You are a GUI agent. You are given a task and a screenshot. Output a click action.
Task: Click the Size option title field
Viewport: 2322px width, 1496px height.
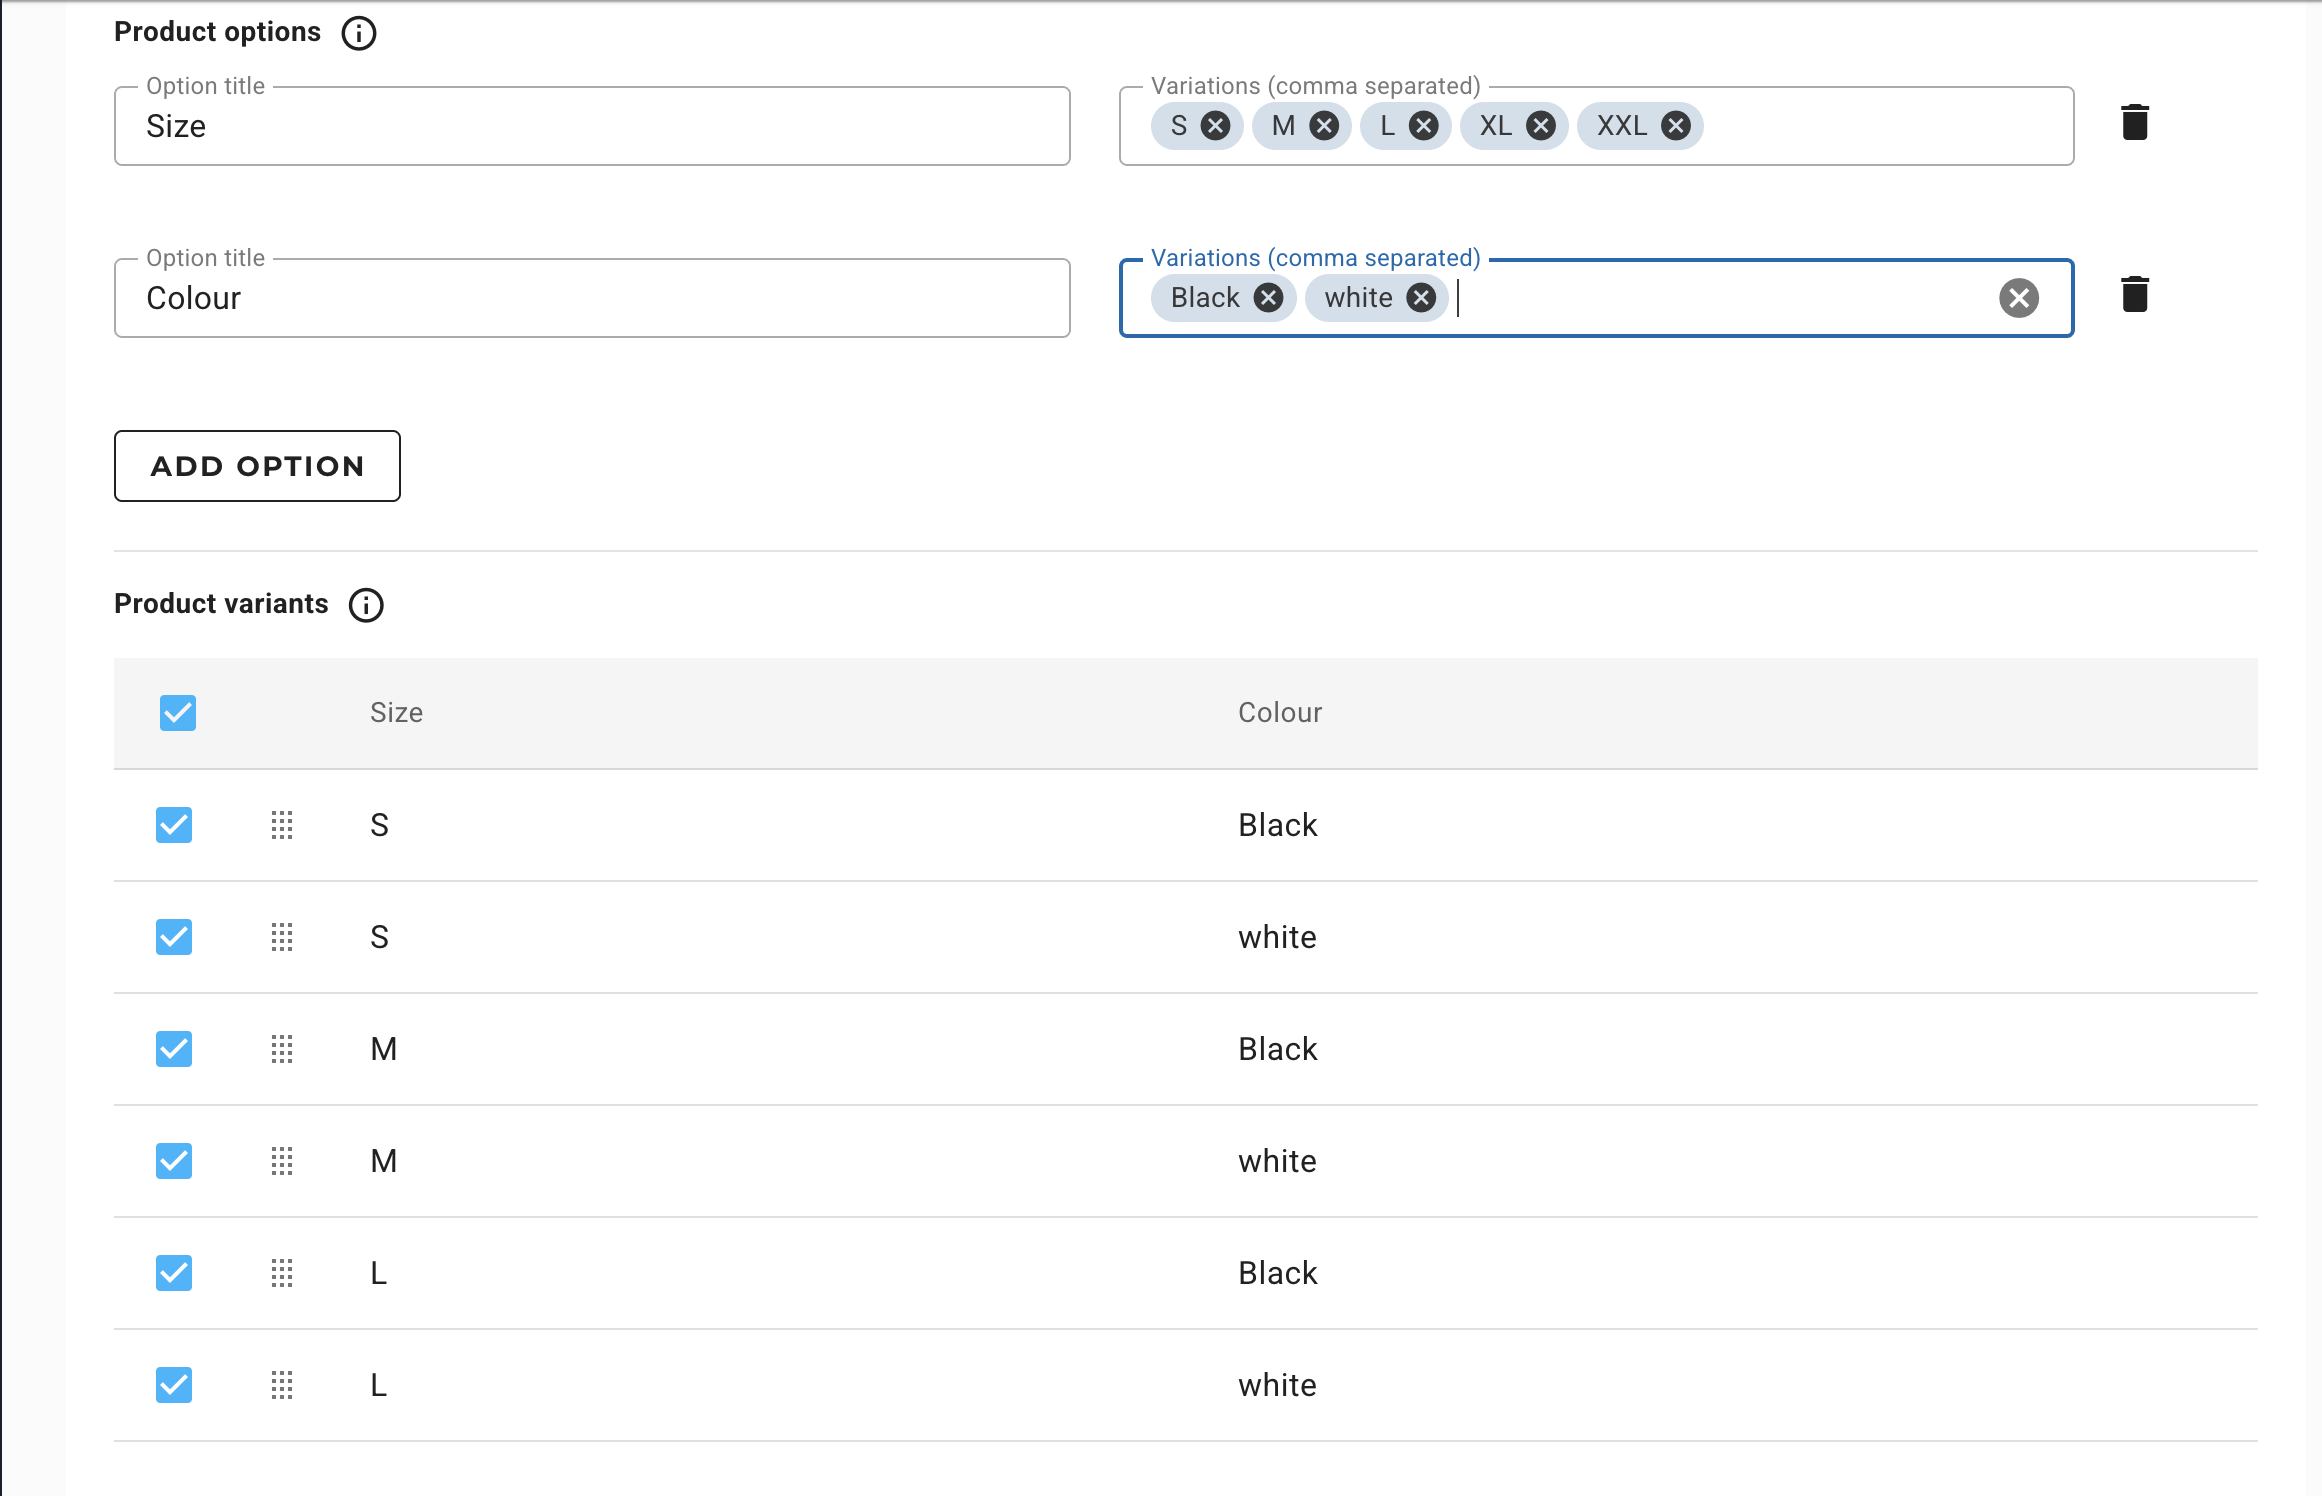coord(592,127)
